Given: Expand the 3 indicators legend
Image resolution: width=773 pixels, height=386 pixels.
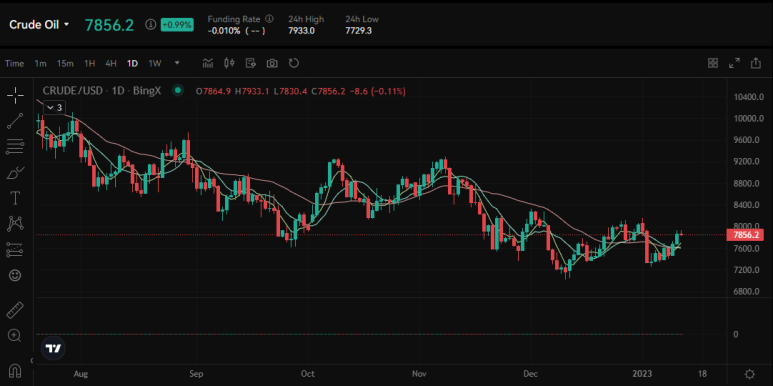Looking at the screenshot, I should pyautogui.click(x=54, y=107).
